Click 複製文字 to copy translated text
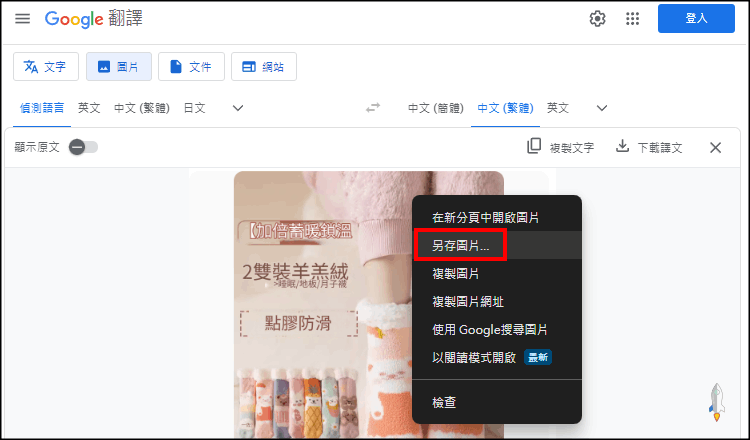Screen dimensions: 750x440 tap(561, 147)
